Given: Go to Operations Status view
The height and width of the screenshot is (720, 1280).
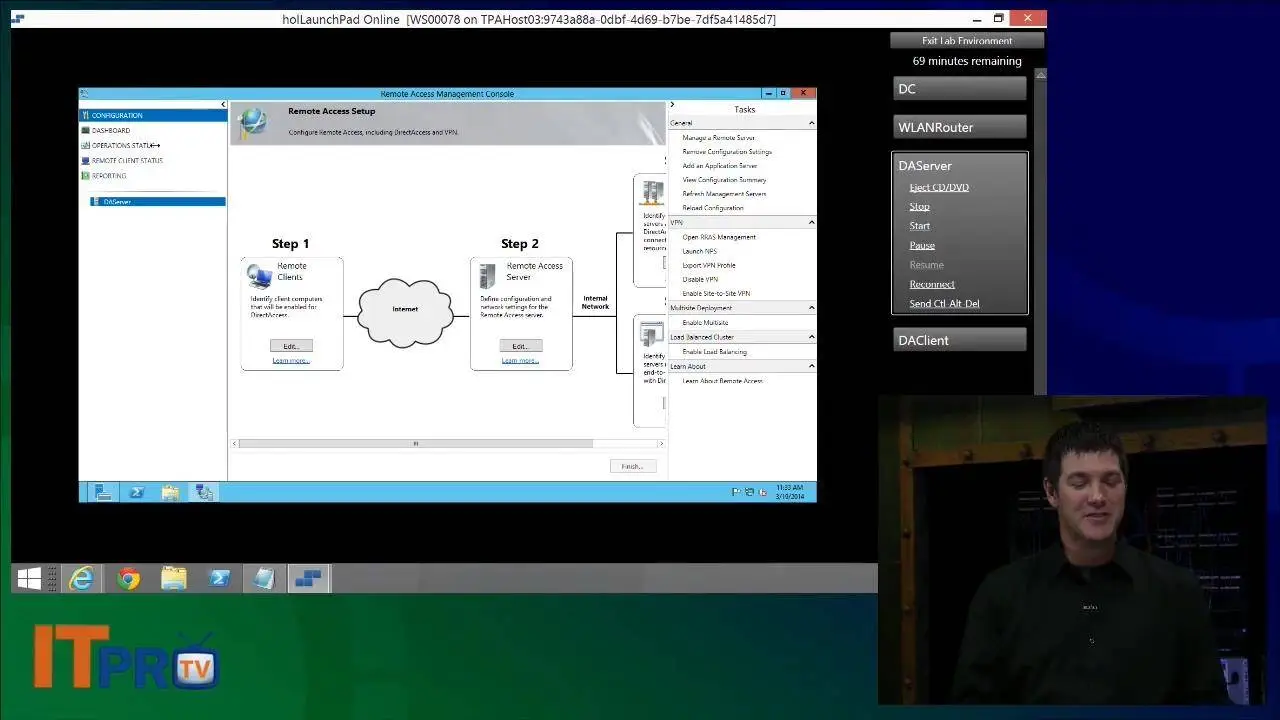Looking at the screenshot, I should click(123, 145).
